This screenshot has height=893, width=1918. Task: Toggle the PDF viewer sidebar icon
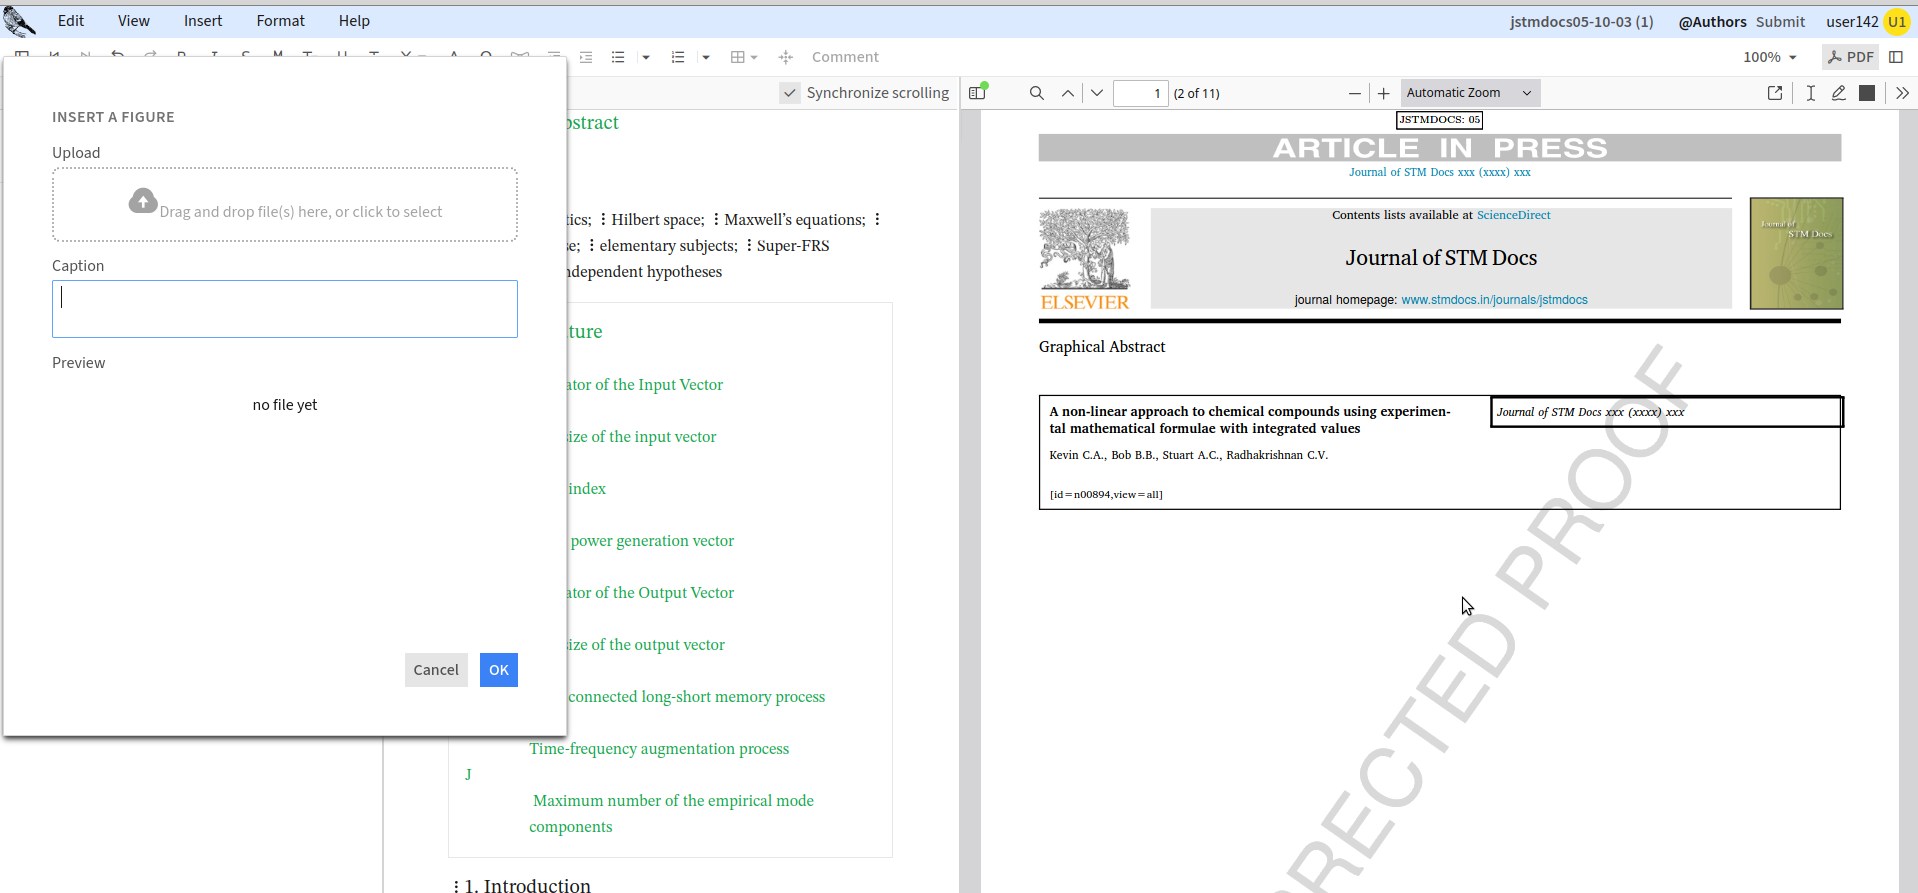point(977,93)
